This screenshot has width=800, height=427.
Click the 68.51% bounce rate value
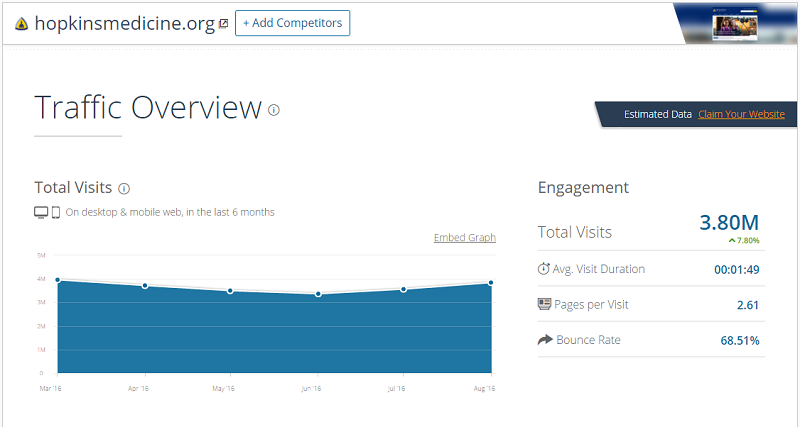click(740, 340)
